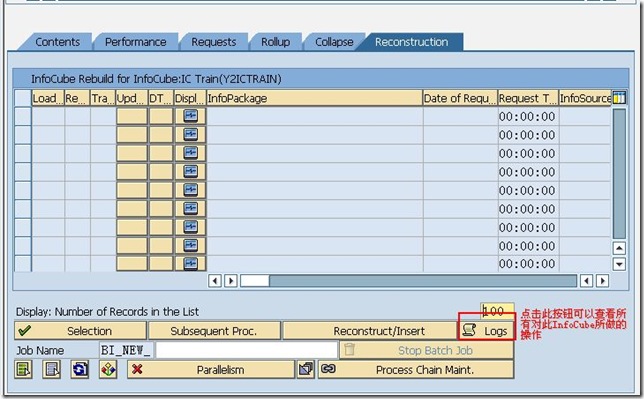Click the InfoSource column header

585,98
